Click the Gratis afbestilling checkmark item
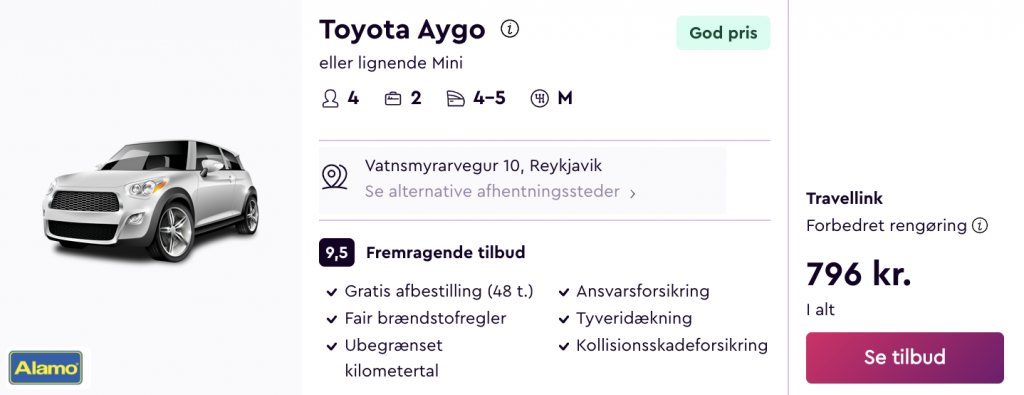The width and height of the screenshot is (1024, 395). [430, 291]
